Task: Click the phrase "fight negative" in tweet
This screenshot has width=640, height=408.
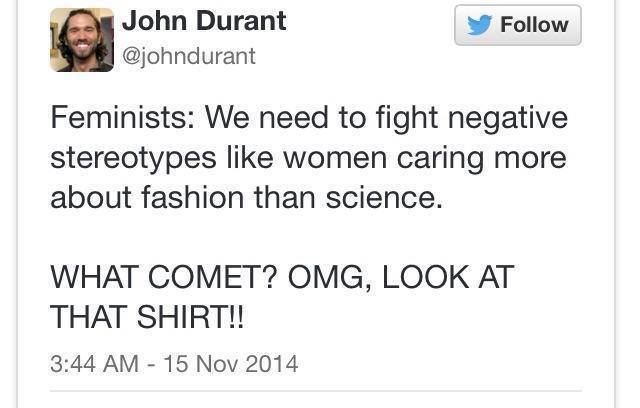Action: [470, 119]
